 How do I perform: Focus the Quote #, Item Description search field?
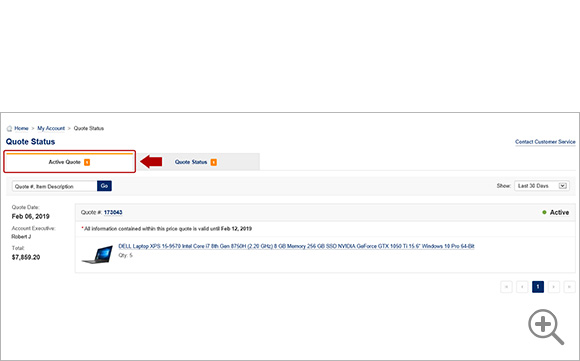tap(55, 186)
